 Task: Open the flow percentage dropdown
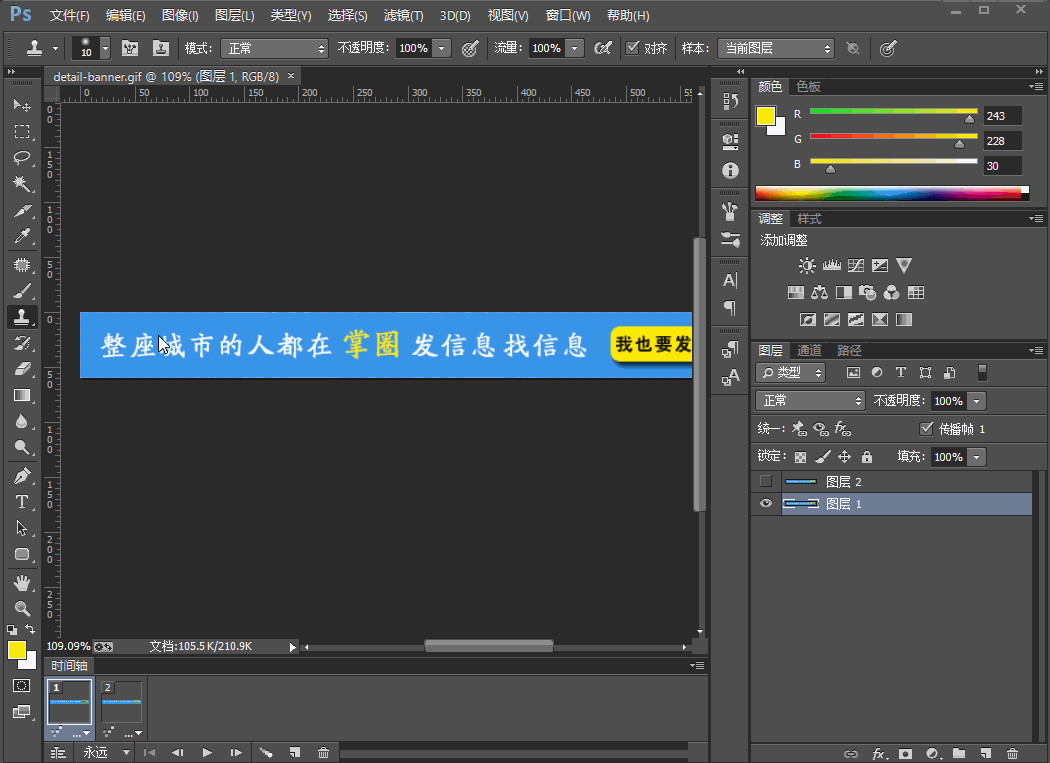574,48
